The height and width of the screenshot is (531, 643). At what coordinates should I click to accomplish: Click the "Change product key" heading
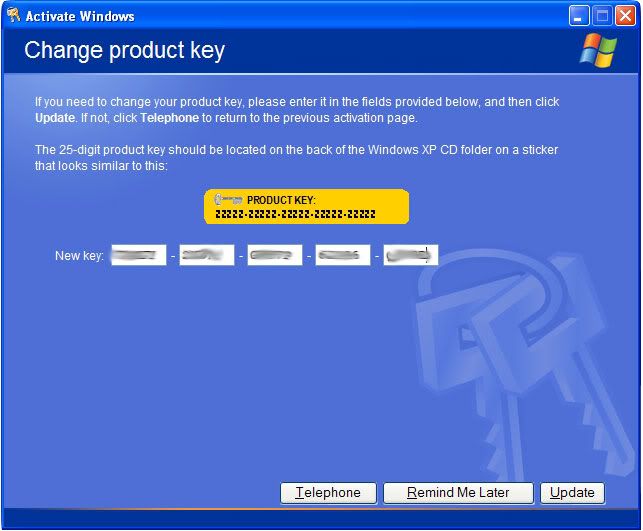(124, 51)
